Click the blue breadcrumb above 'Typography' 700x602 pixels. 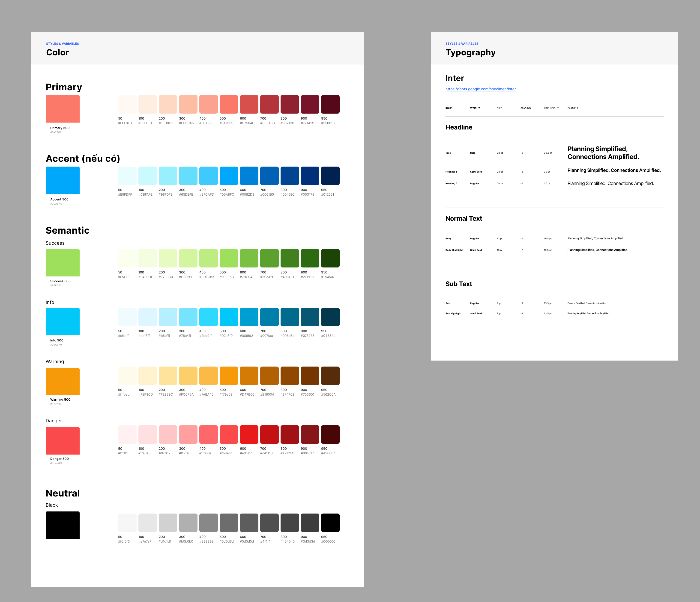462,43
